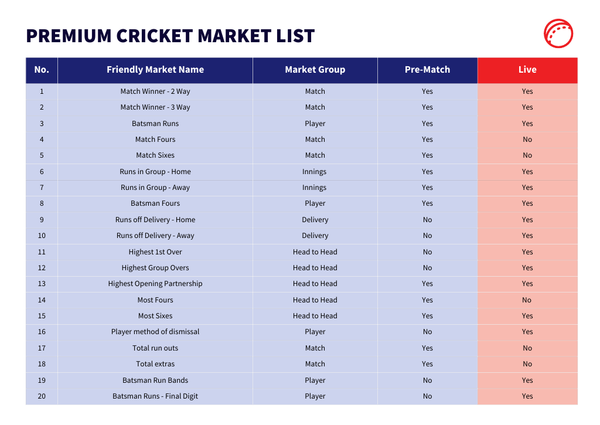
Task: Select 'Batsman Runs - Final Digit' market name
Action: click(155, 396)
